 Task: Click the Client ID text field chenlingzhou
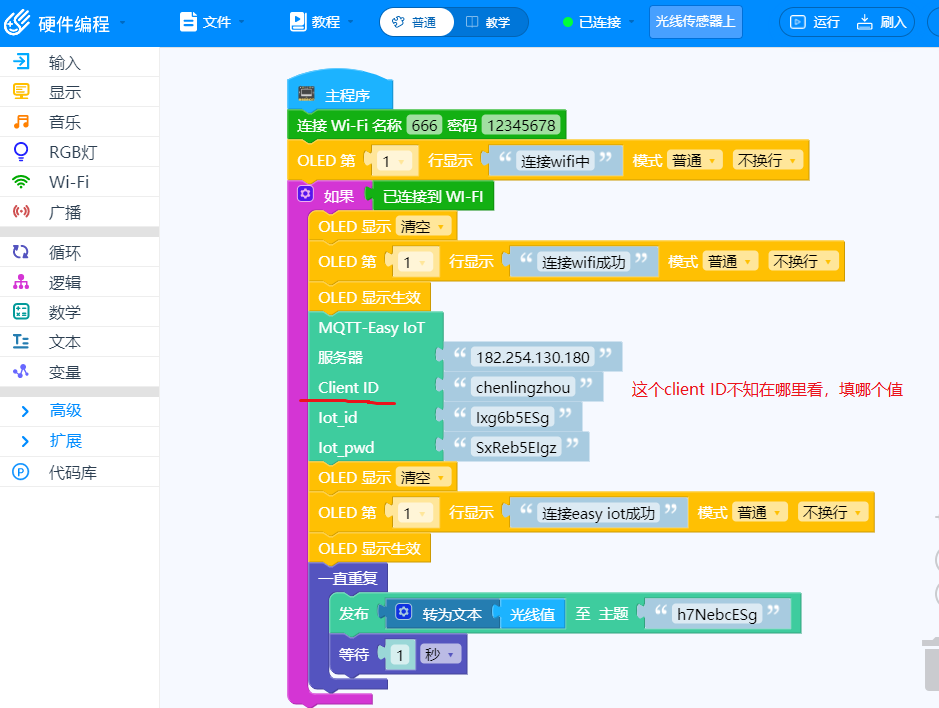pyautogui.click(x=523, y=388)
